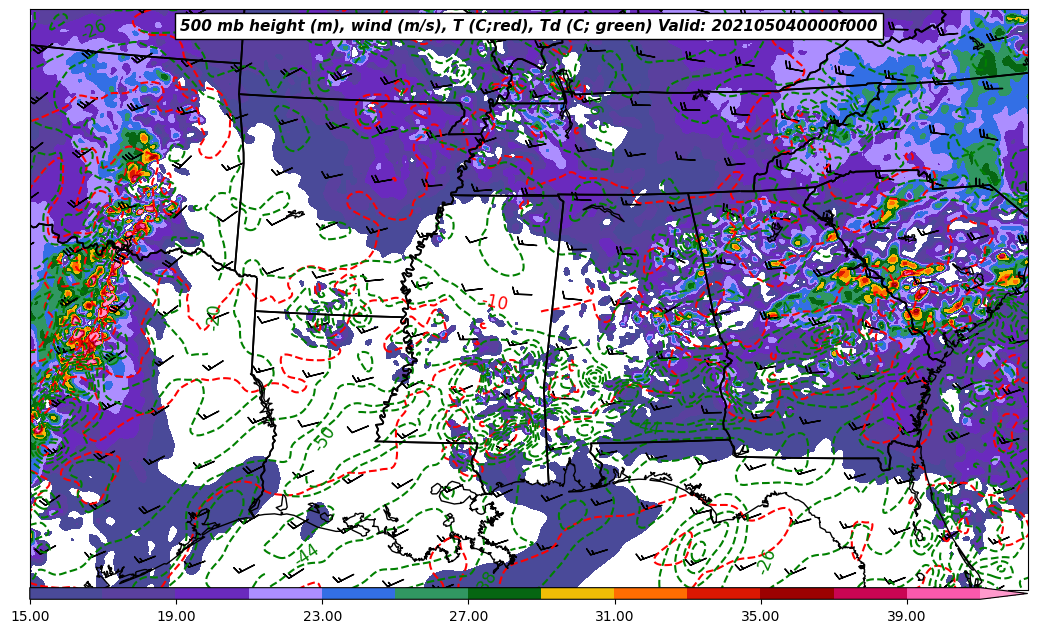Click the 27.00 colorbar tick label
This screenshot has height=633, width=1037.
(468, 617)
